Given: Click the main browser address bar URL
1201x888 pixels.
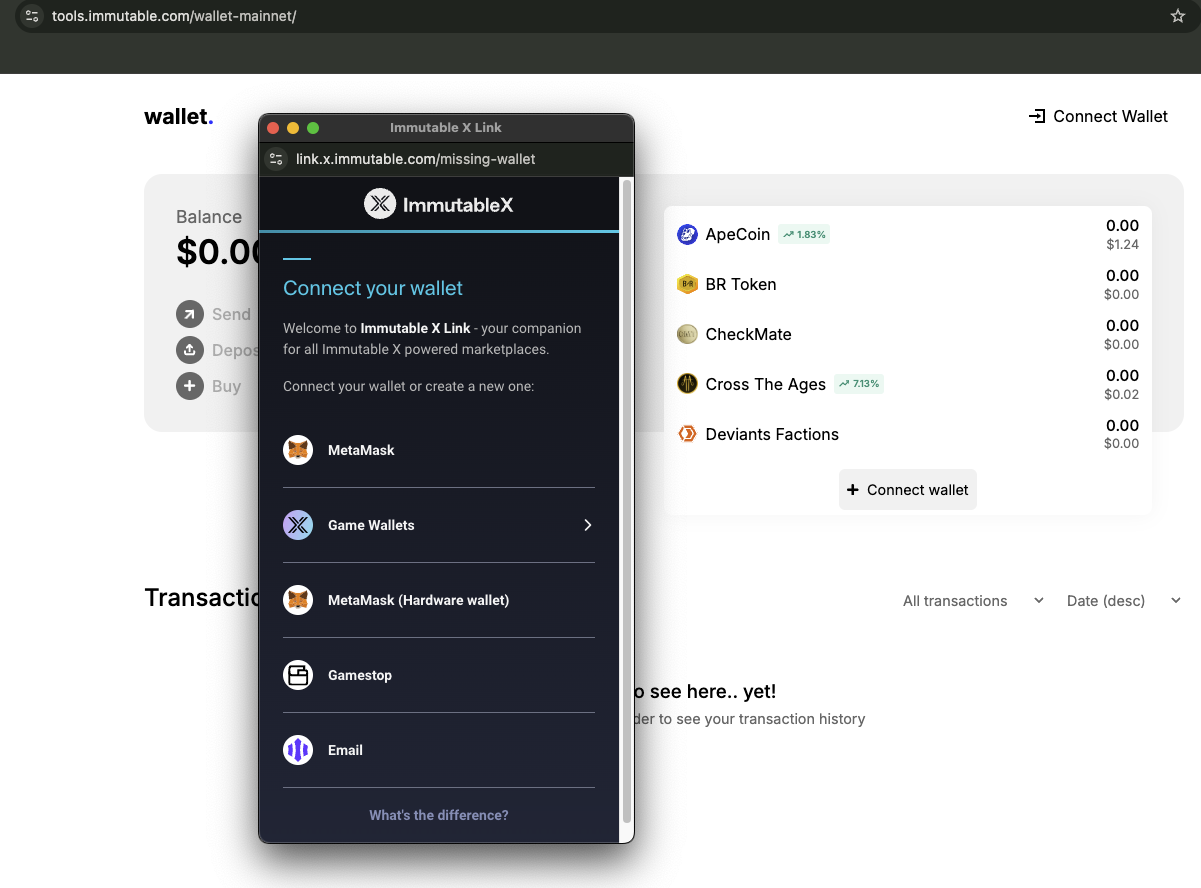Looking at the screenshot, I should (174, 16).
